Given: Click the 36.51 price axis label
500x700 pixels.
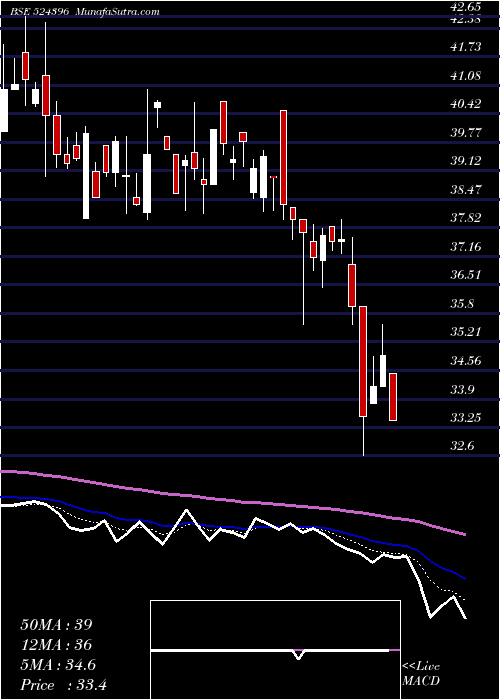Looking at the screenshot, I should 465,275.
